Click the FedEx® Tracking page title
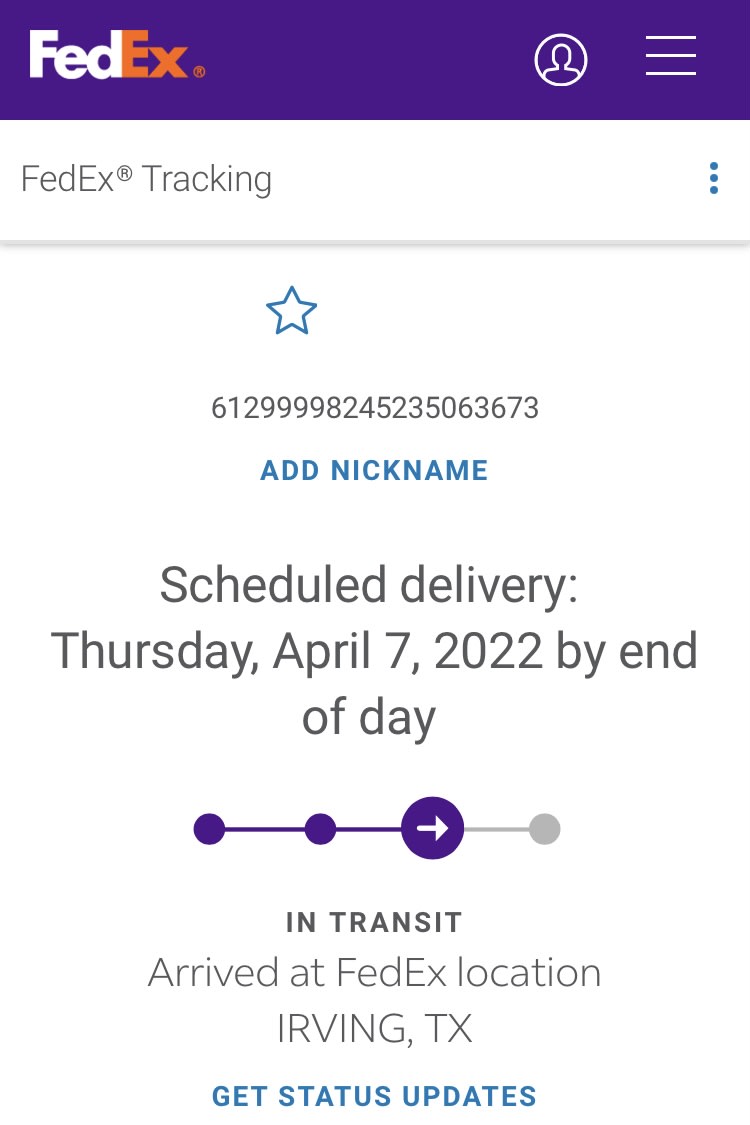750x1125 pixels. click(146, 179)
